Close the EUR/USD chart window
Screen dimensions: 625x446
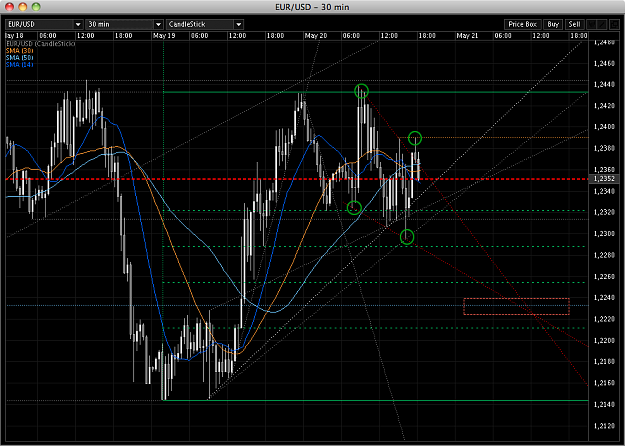pyautogui.click(x=9, y=7)
